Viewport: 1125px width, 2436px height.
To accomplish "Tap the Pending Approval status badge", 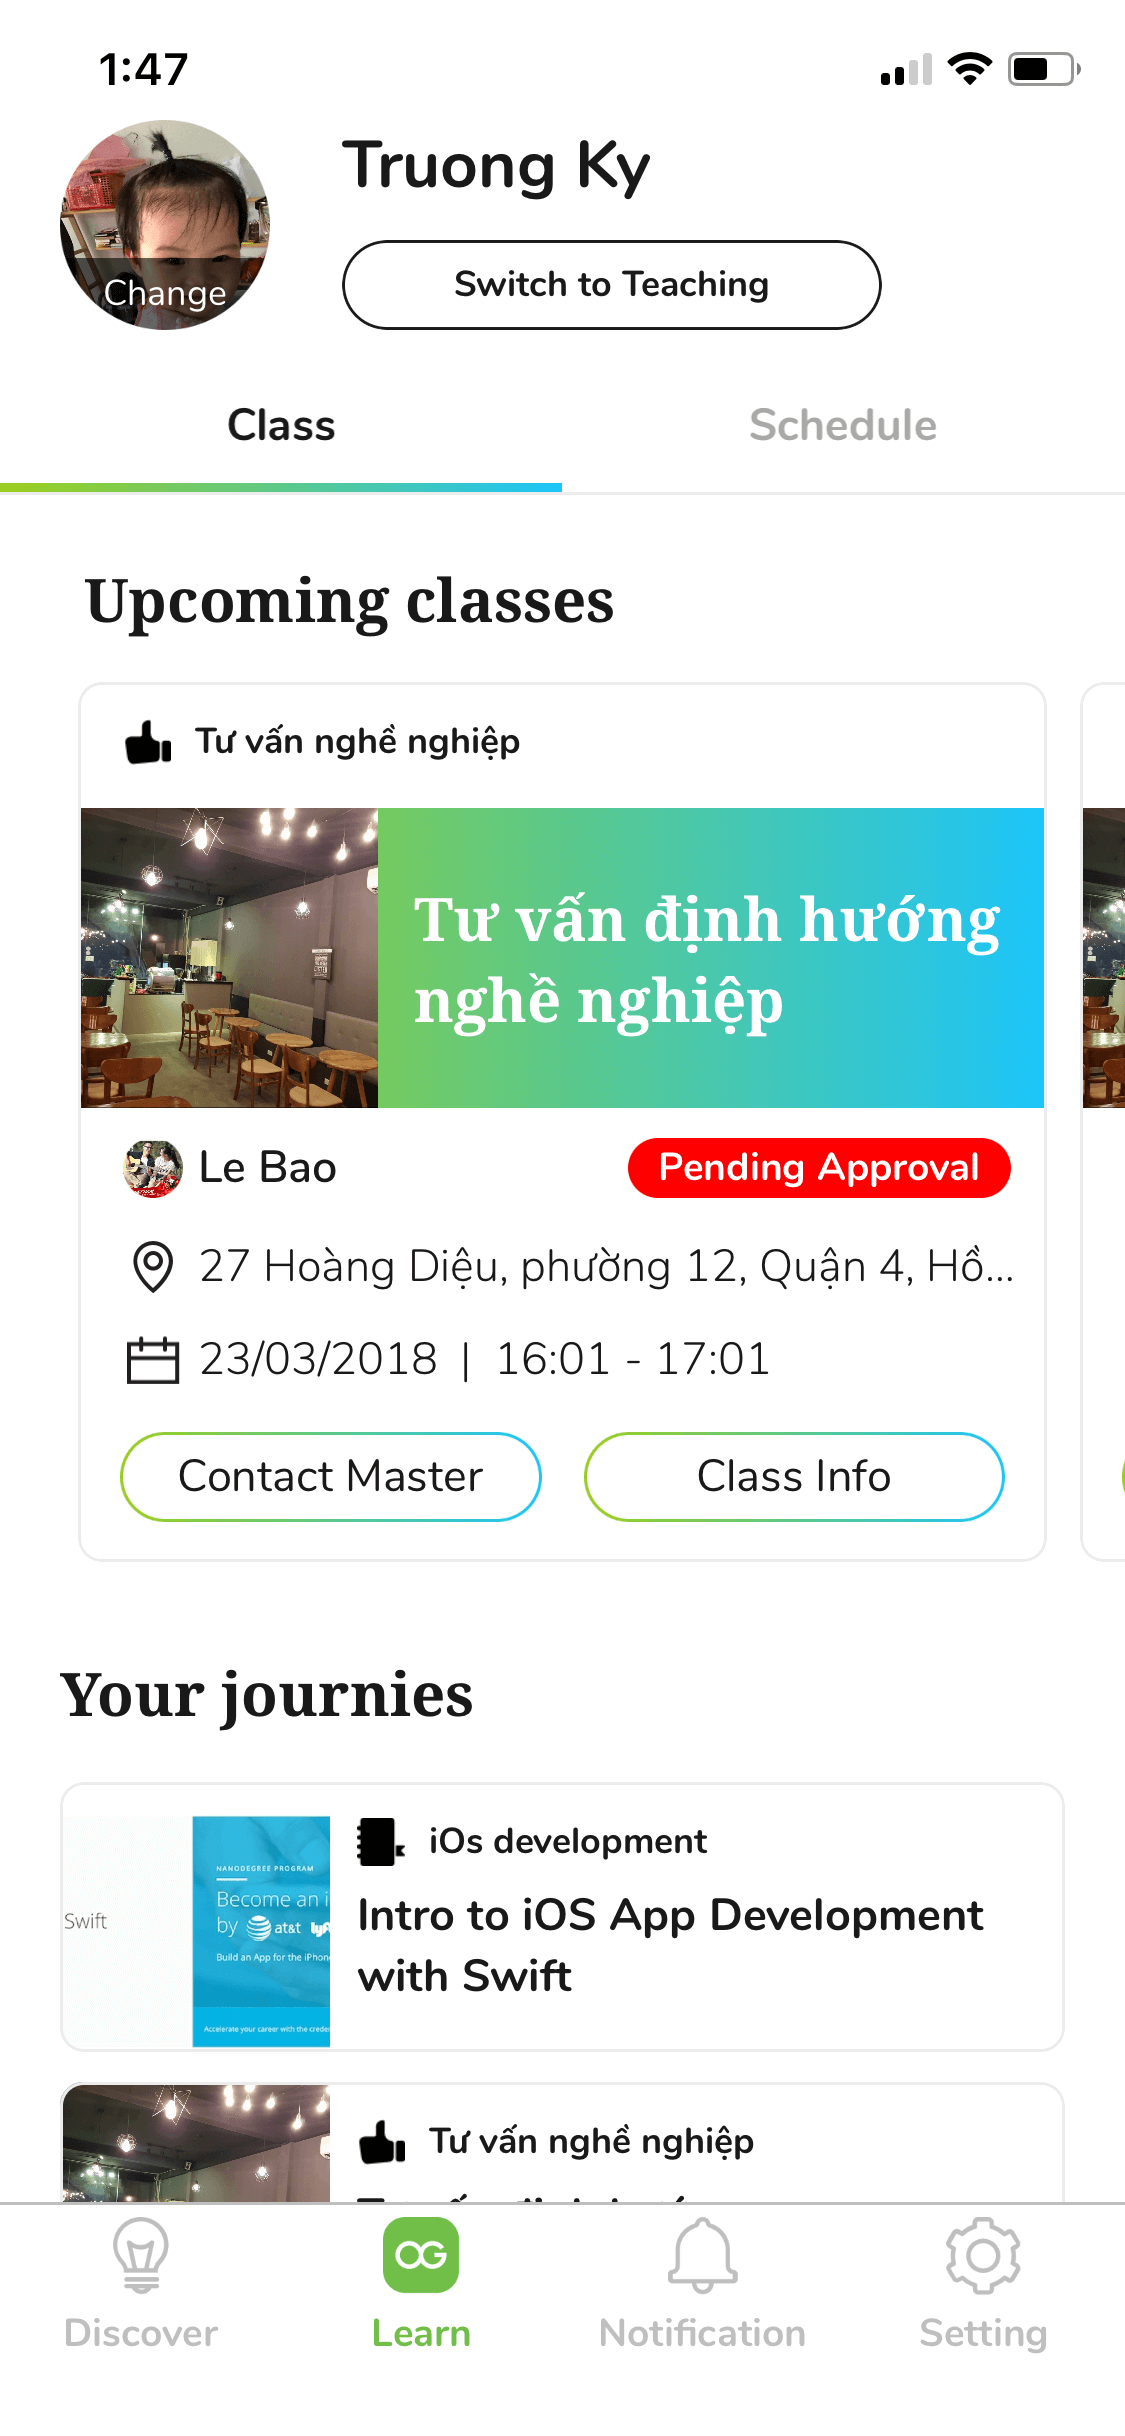I will point(819,1168).
